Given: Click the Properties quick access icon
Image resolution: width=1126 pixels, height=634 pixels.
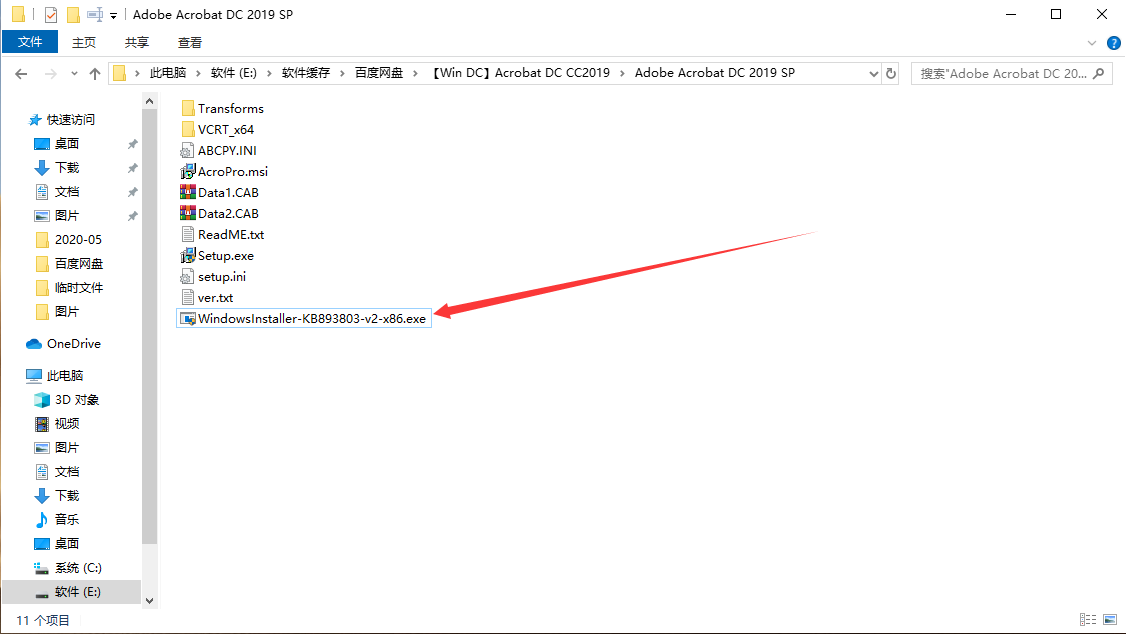Looking at the screenshot, I should click(50, 14).
